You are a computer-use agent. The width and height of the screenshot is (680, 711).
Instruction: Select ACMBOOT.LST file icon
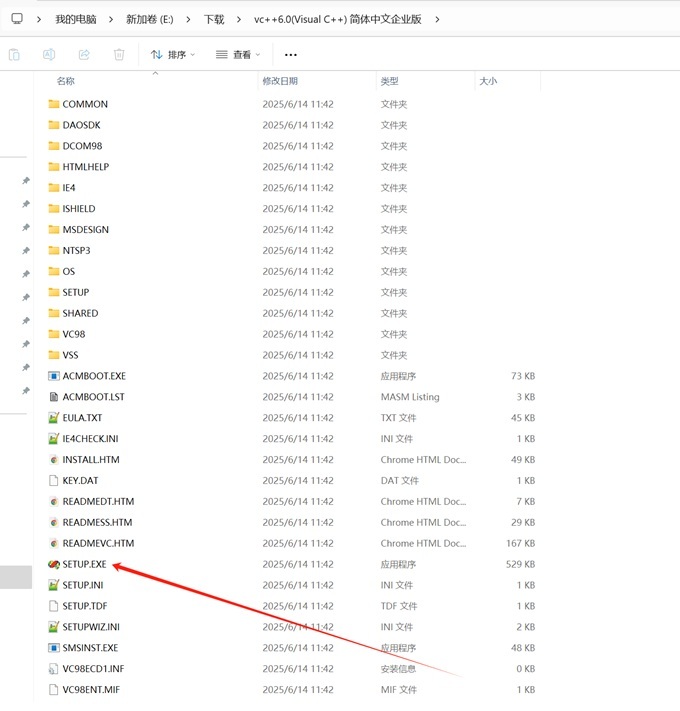[x=54, y=397]
